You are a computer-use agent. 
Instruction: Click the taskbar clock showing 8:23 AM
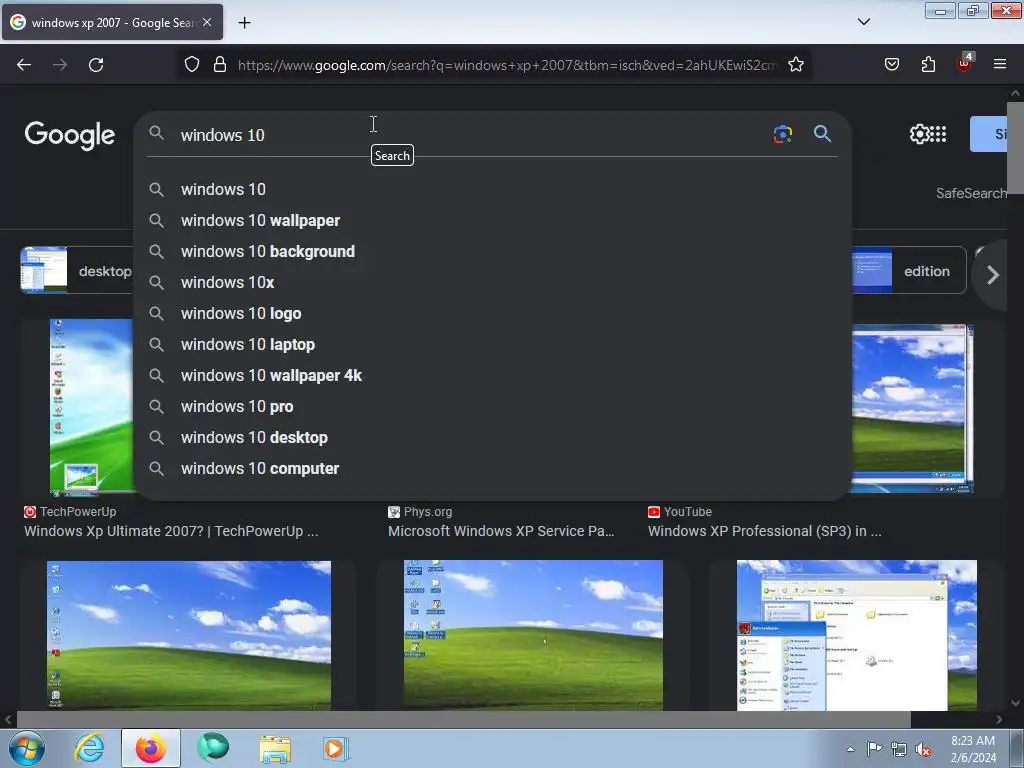[973, 749]
